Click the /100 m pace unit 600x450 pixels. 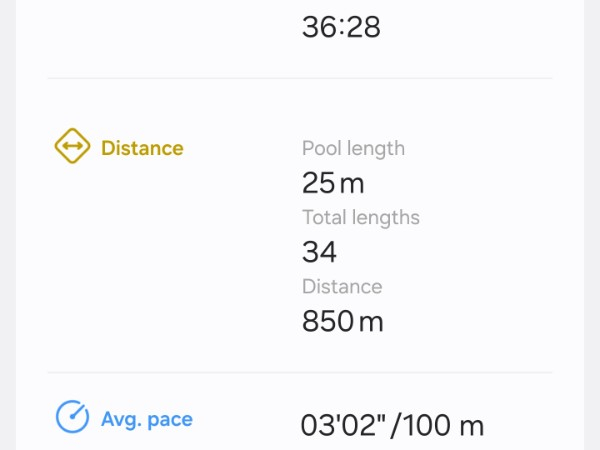[439, 425]
